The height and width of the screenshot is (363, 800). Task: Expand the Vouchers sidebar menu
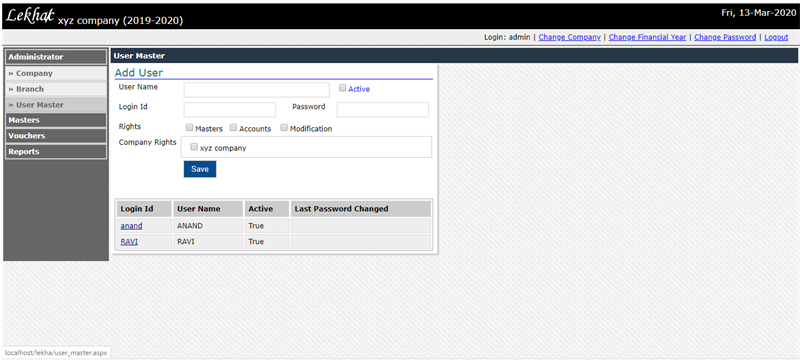pyautogui.click(x=56, y=136)
